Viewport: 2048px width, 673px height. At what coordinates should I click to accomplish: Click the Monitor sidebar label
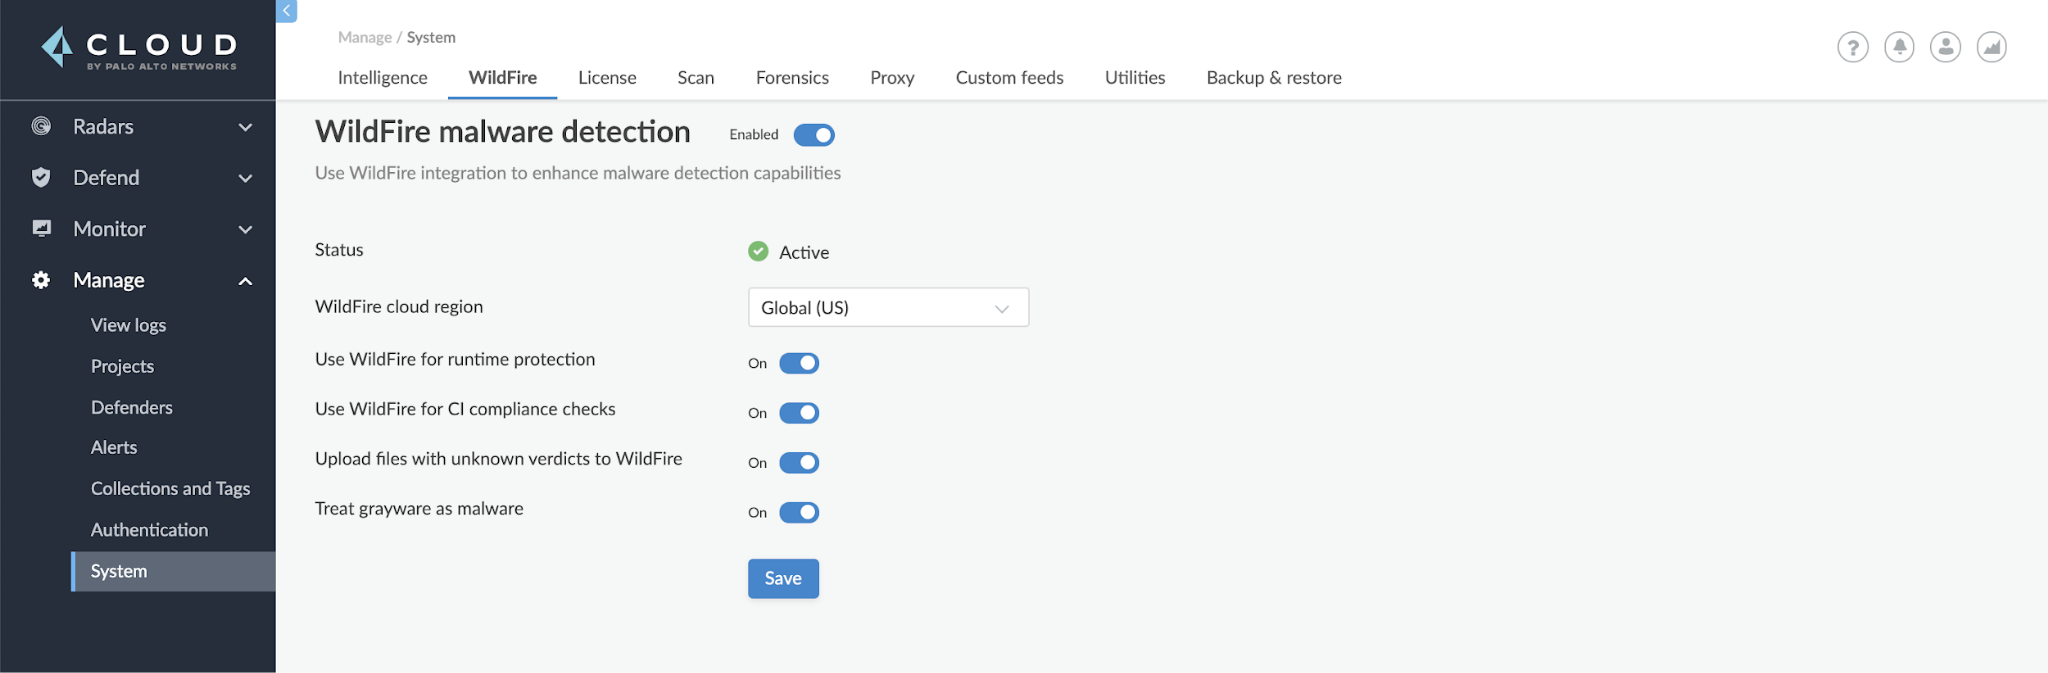109,228
